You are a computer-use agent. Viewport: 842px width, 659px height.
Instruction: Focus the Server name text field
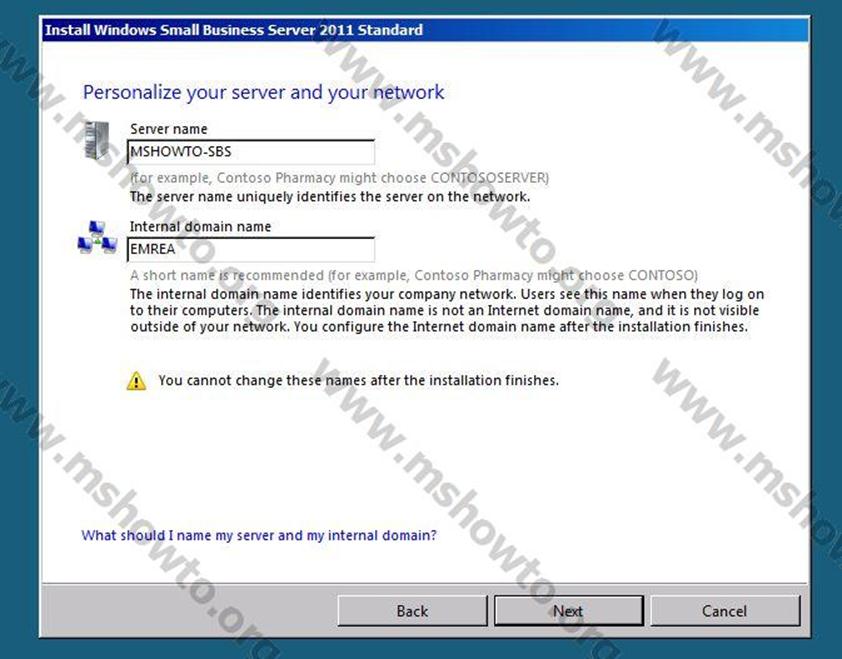point(251,152)
